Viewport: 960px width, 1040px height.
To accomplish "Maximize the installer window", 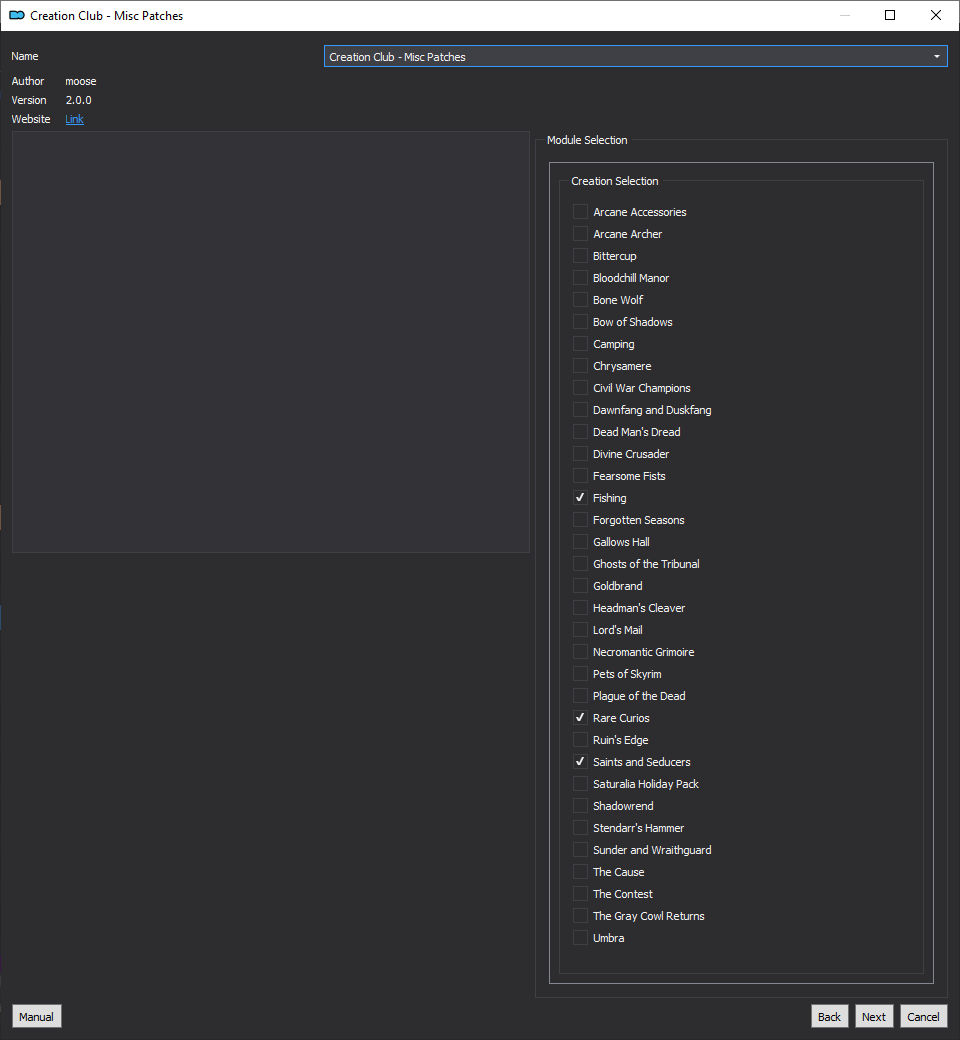I will tap(890, 15).
